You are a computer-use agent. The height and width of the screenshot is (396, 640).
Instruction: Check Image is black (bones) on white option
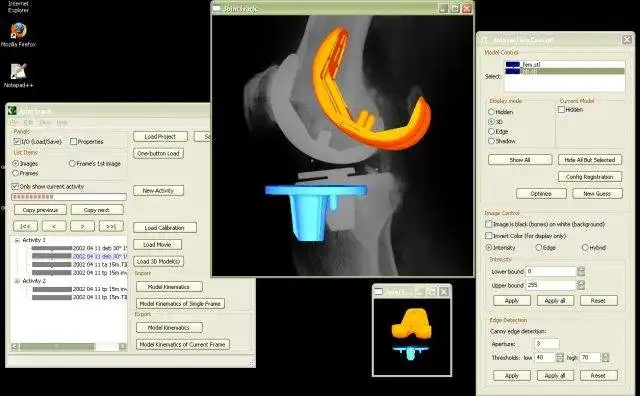point(489,224)
